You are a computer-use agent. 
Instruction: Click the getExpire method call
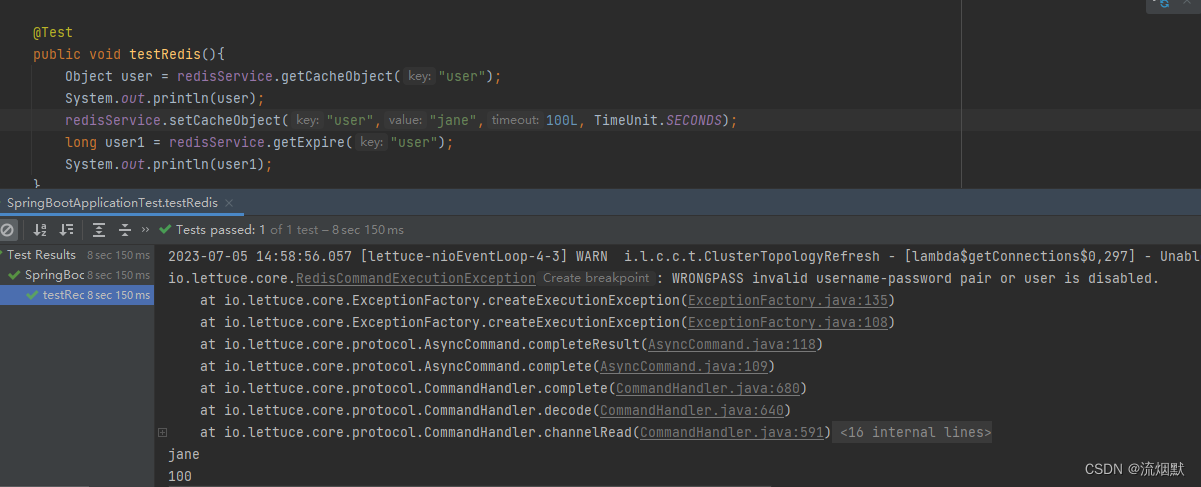coord(315,142)
